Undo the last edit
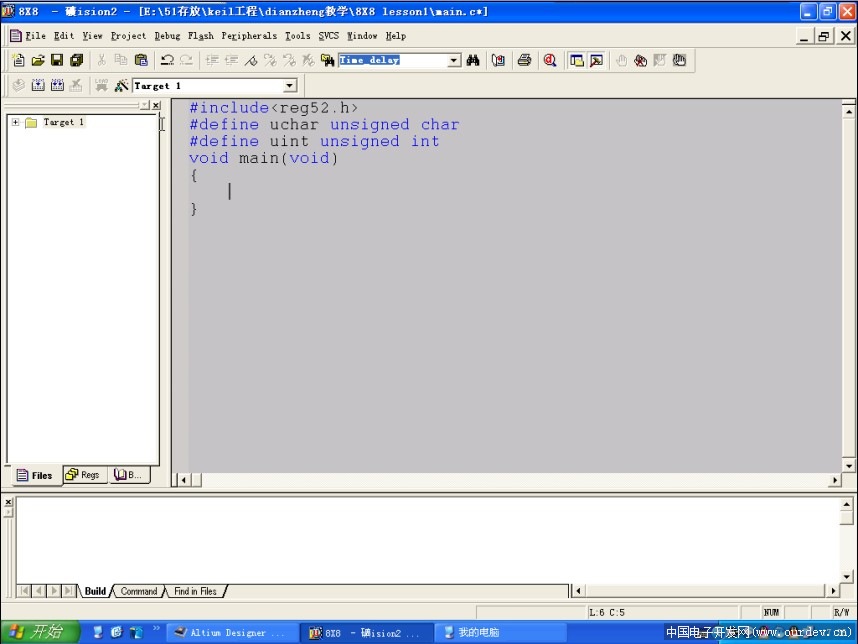This screenshot has height=644, width=858. coord(167,60)
